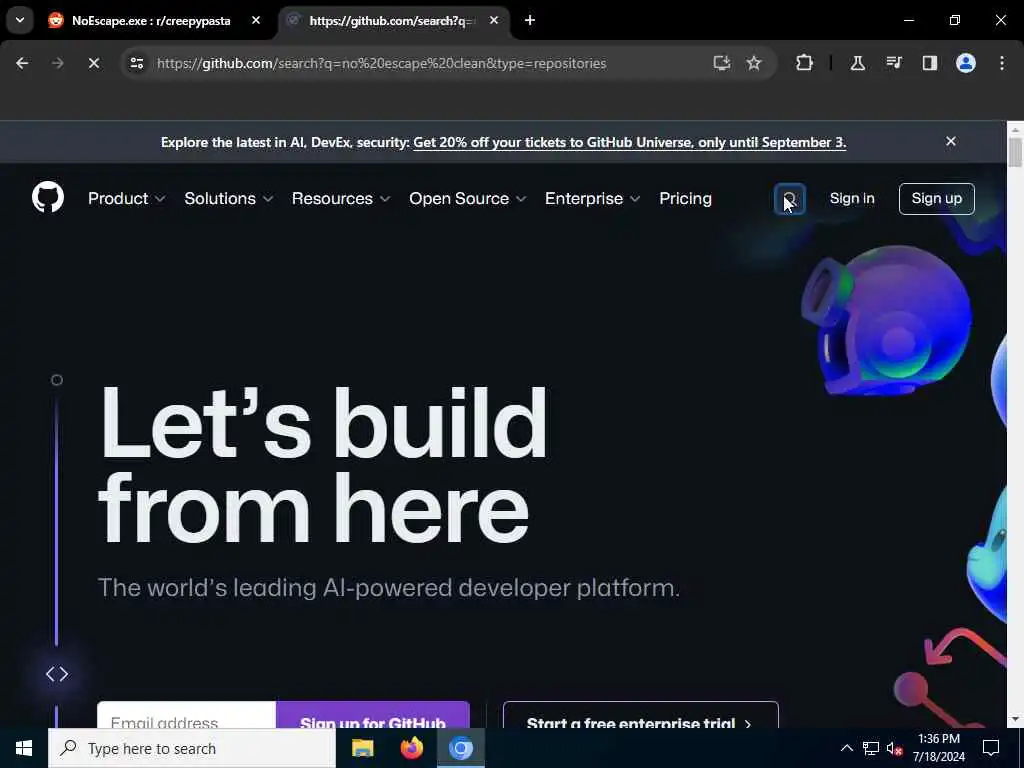Expand the Enterprise menu
Image resolution: width=1024 pixels, height=768 pixels.
tap(592, 199)
